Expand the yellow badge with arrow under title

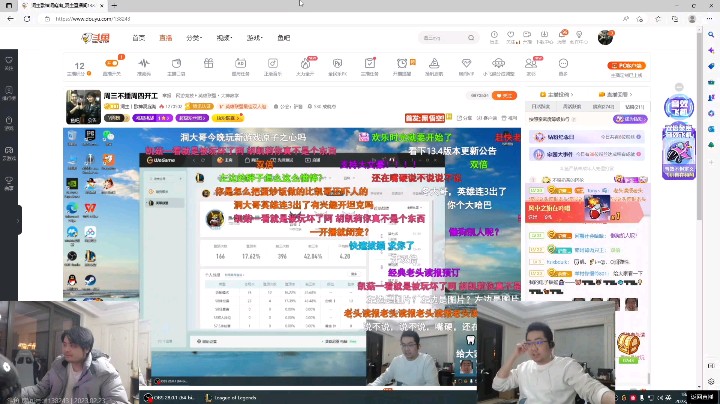pos(228,118)
